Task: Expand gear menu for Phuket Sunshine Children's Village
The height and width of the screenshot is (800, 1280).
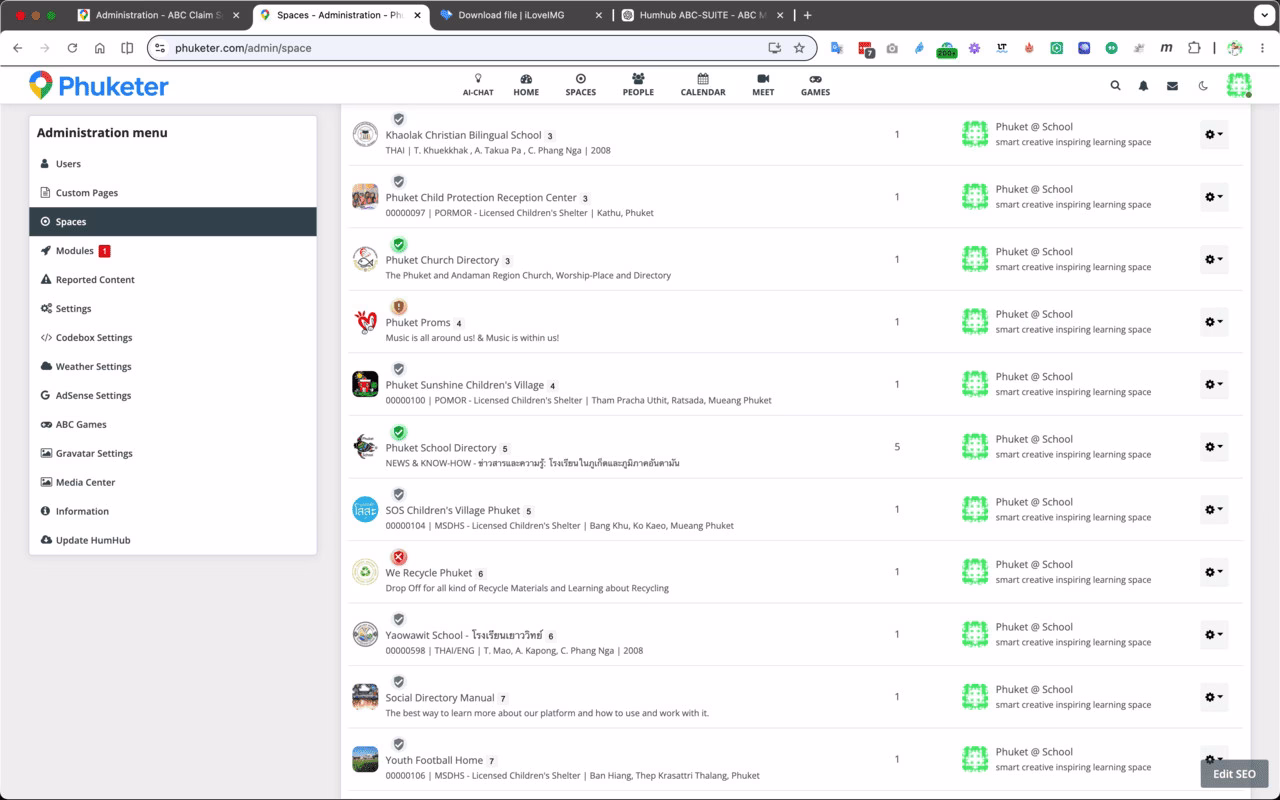Action: [1214, 384]
